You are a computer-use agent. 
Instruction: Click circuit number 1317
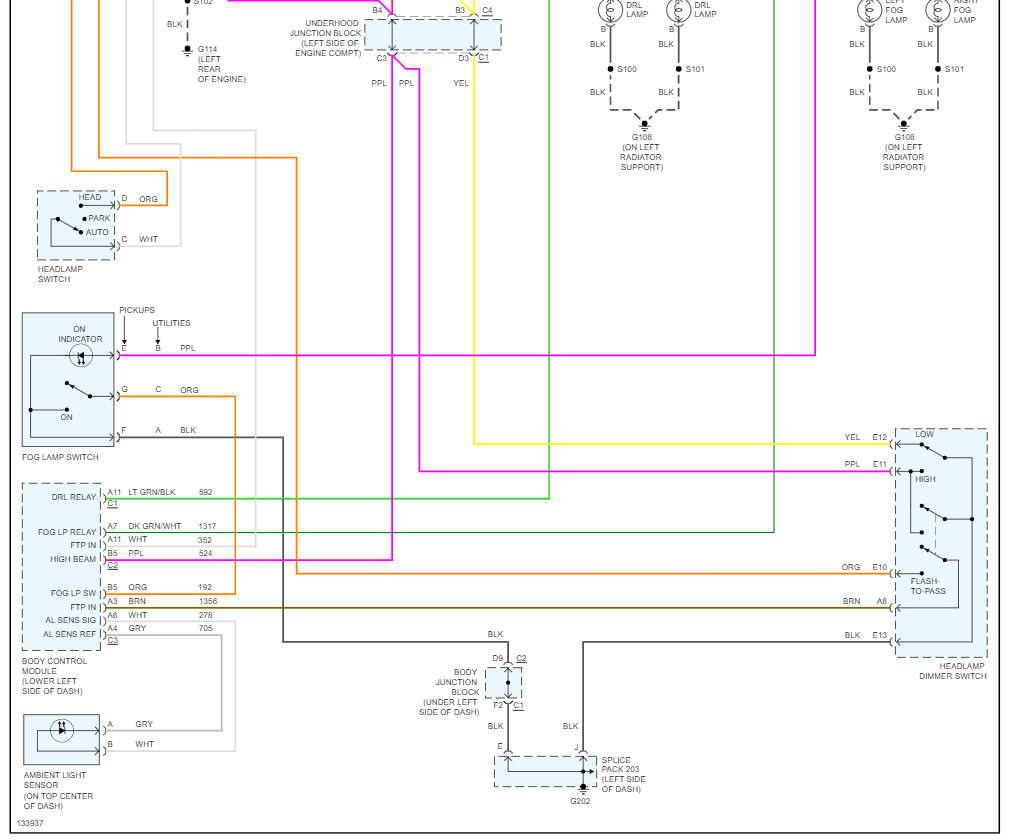click(x=208, y=526)
